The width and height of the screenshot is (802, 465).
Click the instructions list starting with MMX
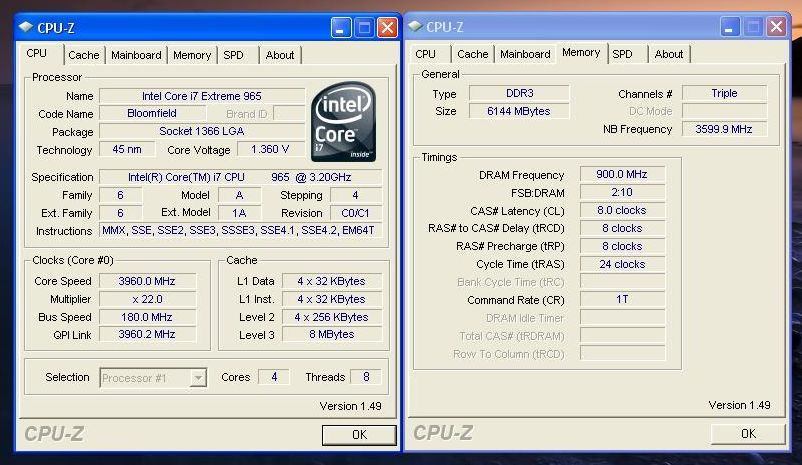[240, 231]
